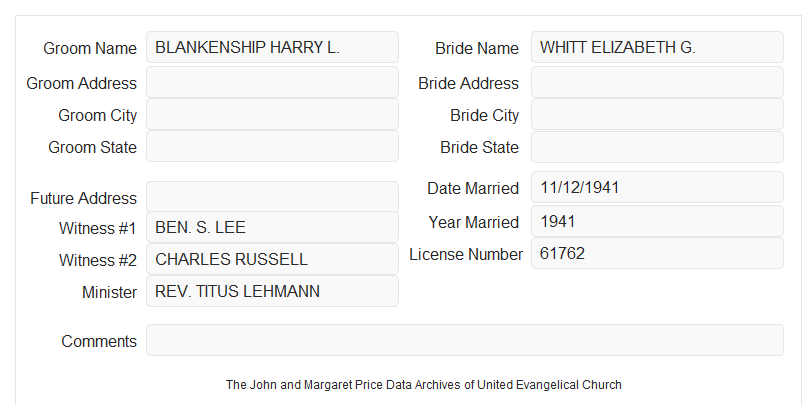Screen dimensions: 805x405
Task: Click into the Groom State field
Action: pos(272,146)
